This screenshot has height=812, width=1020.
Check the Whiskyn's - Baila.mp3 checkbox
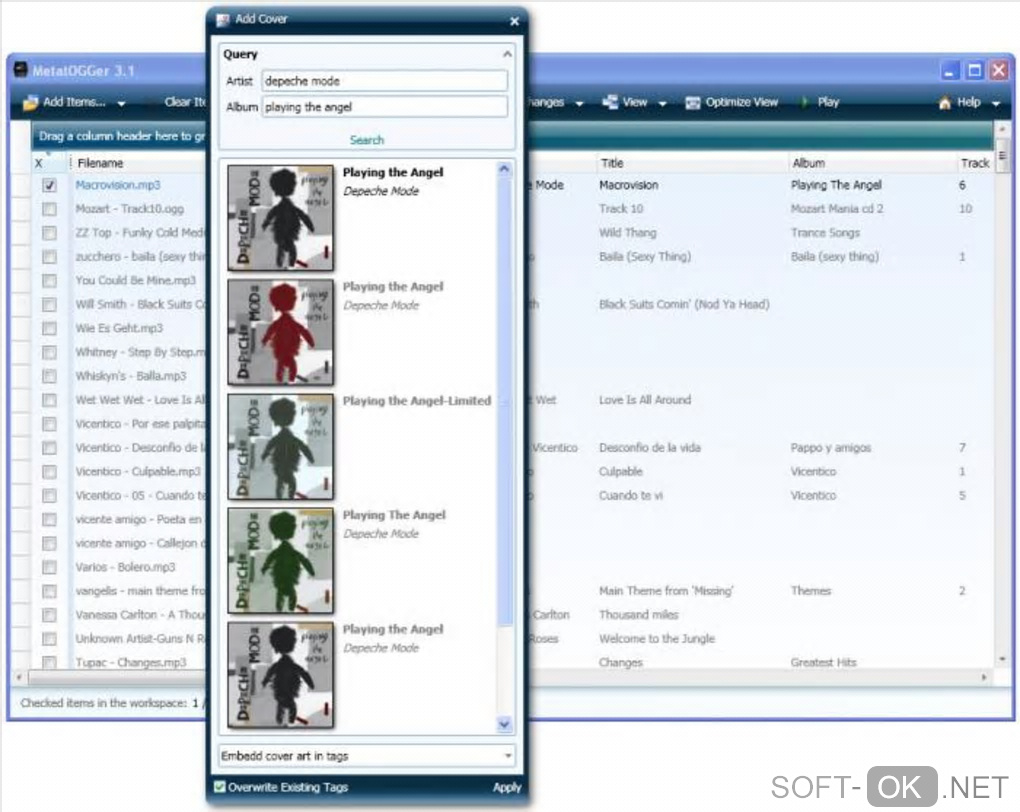pyautogui.click(x=49, y=376)
